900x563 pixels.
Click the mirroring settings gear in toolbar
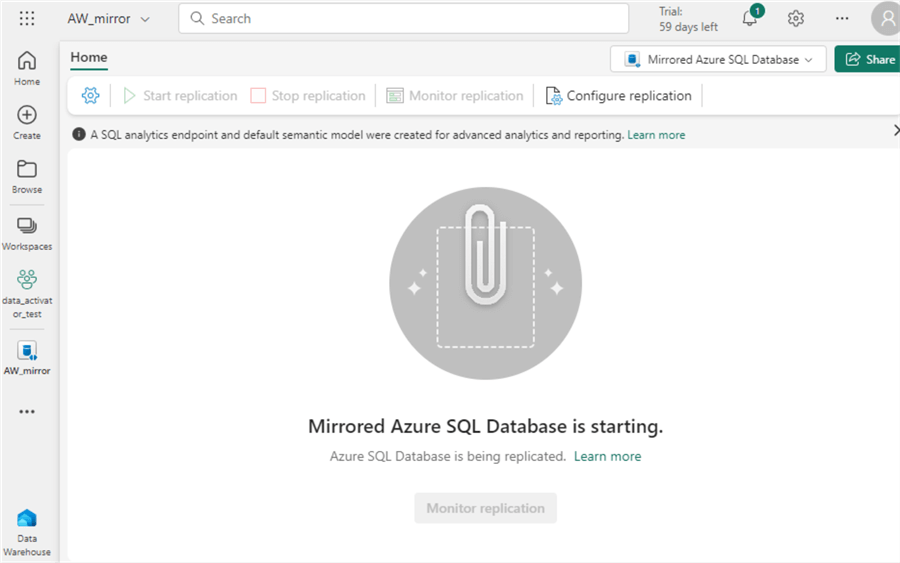90,96
